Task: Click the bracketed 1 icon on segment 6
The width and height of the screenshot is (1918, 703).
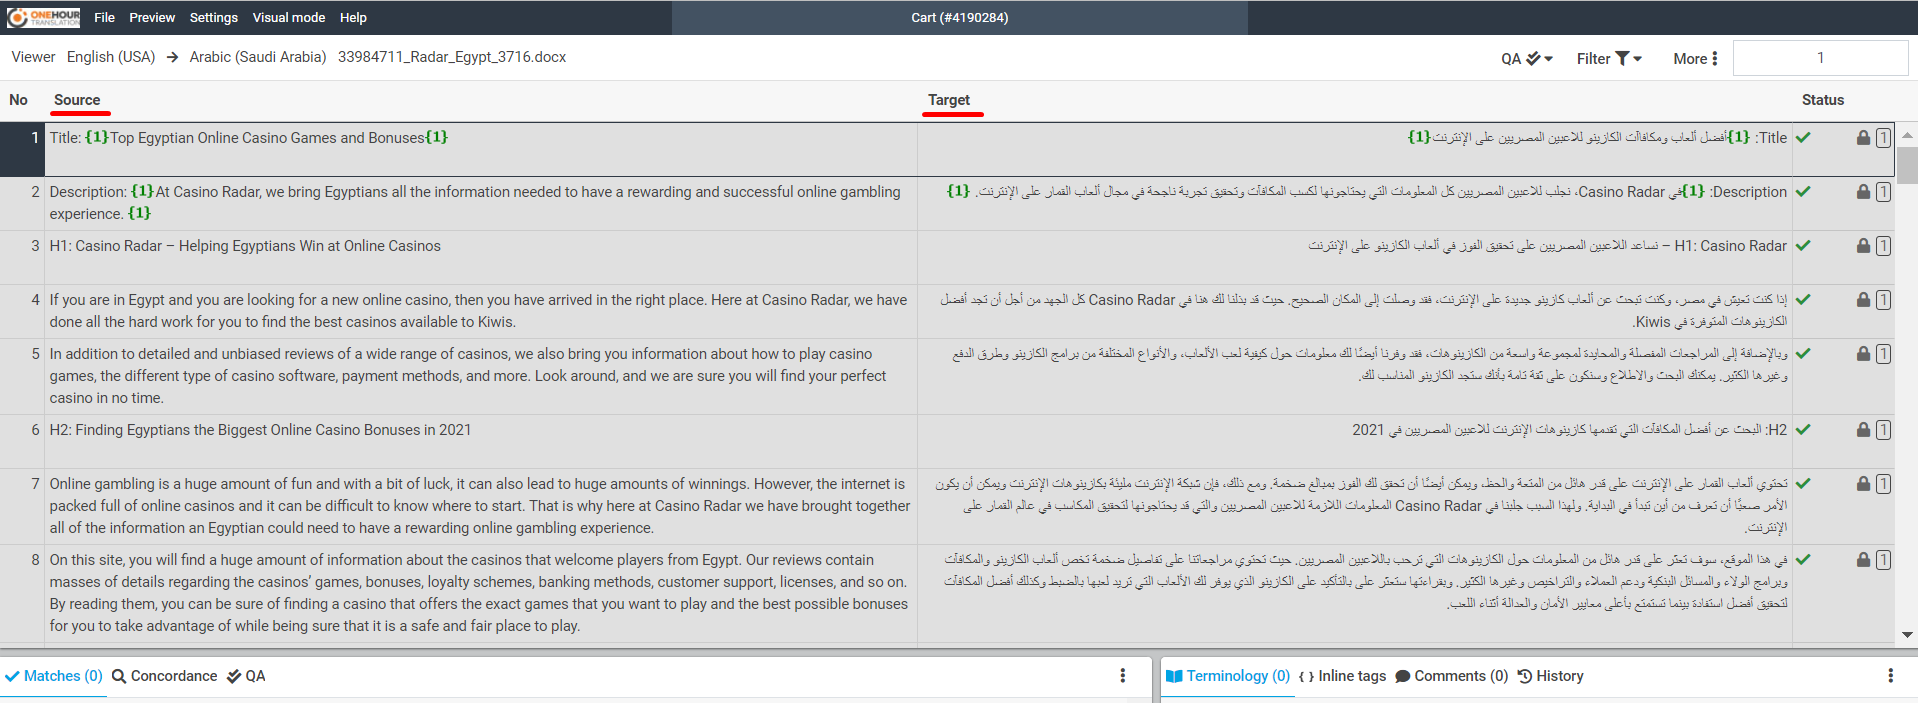Action: pyautogui.click(x=1883, y=430)
